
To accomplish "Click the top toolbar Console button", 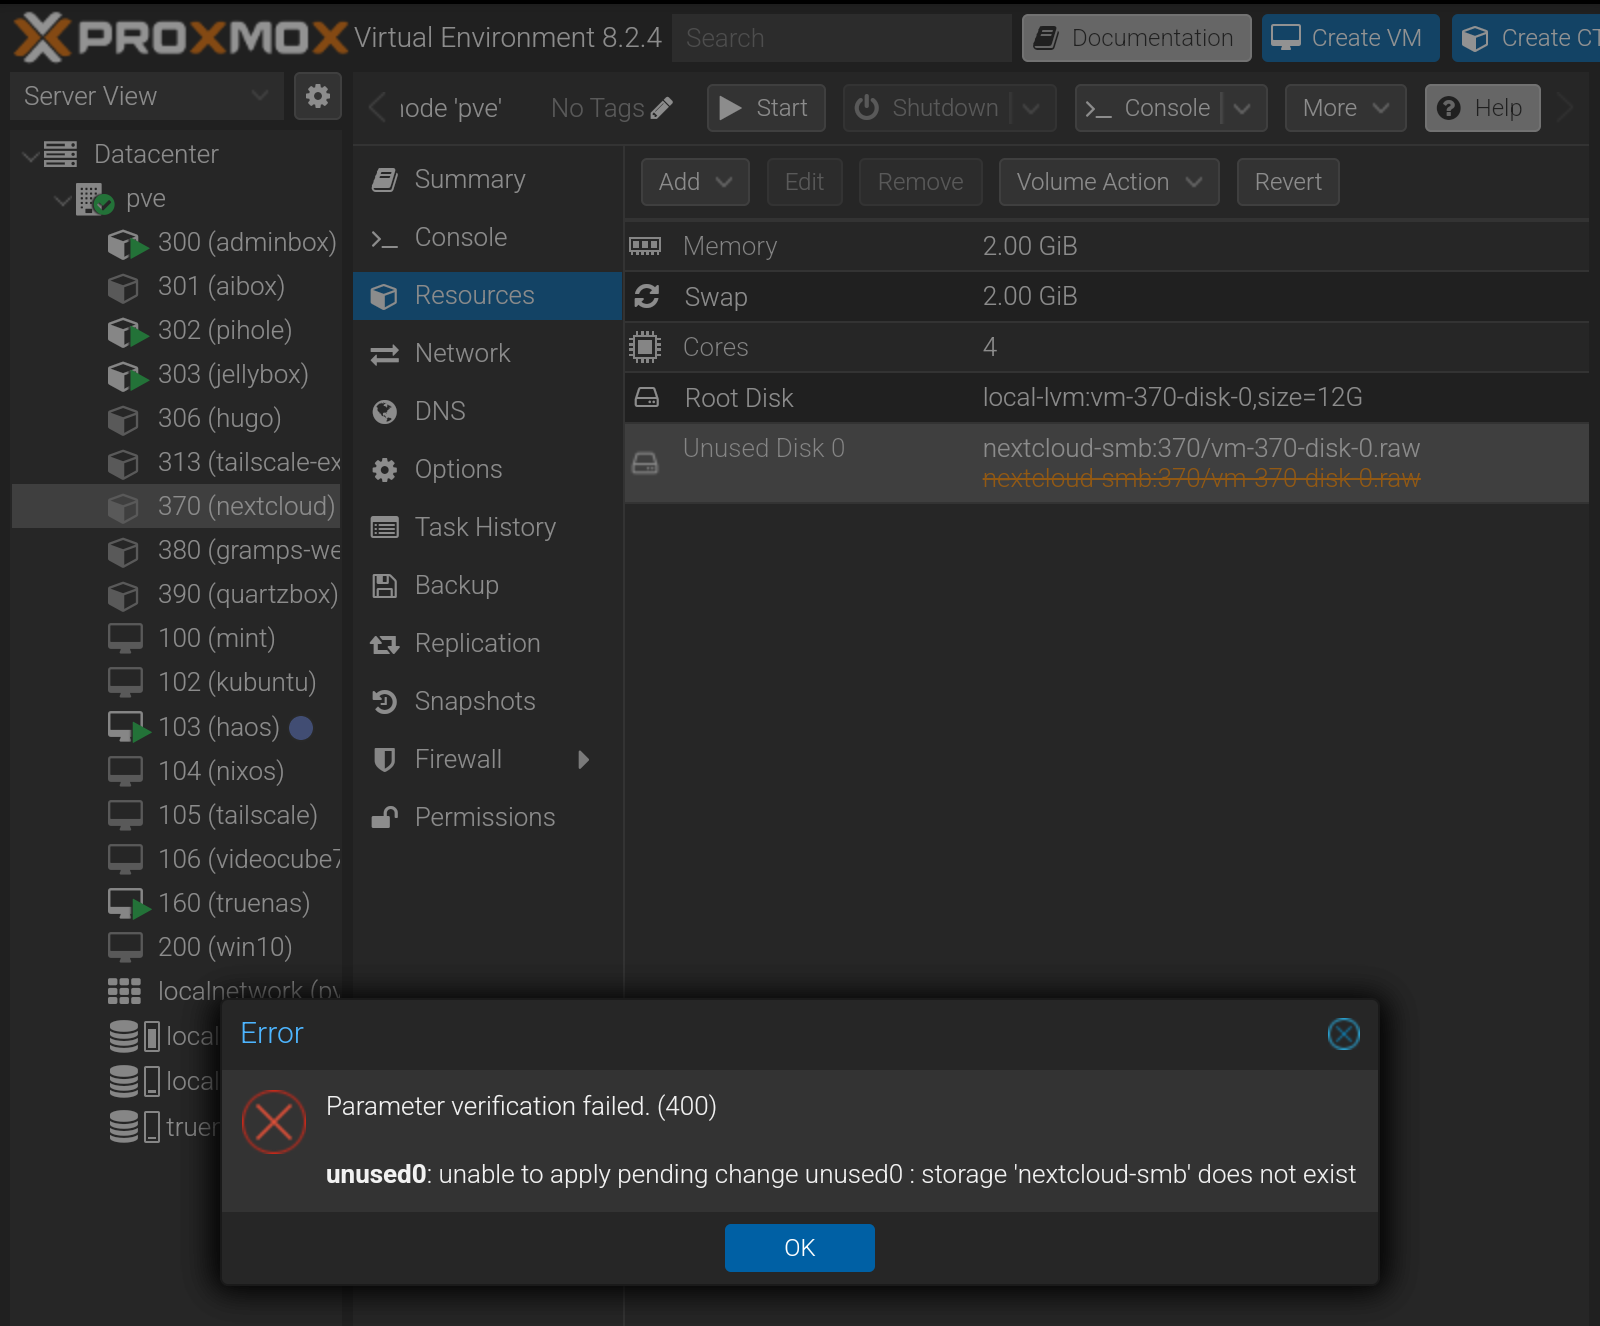I will (1148, 108).
